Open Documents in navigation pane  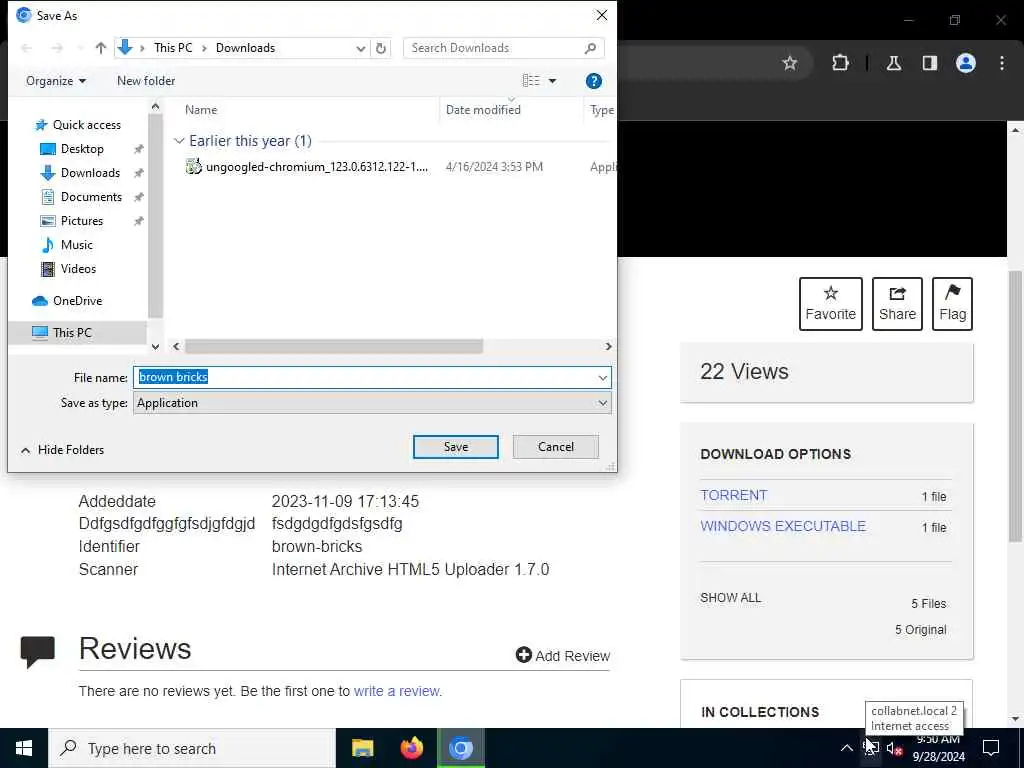pyautogui.click(x=91, y=197)
